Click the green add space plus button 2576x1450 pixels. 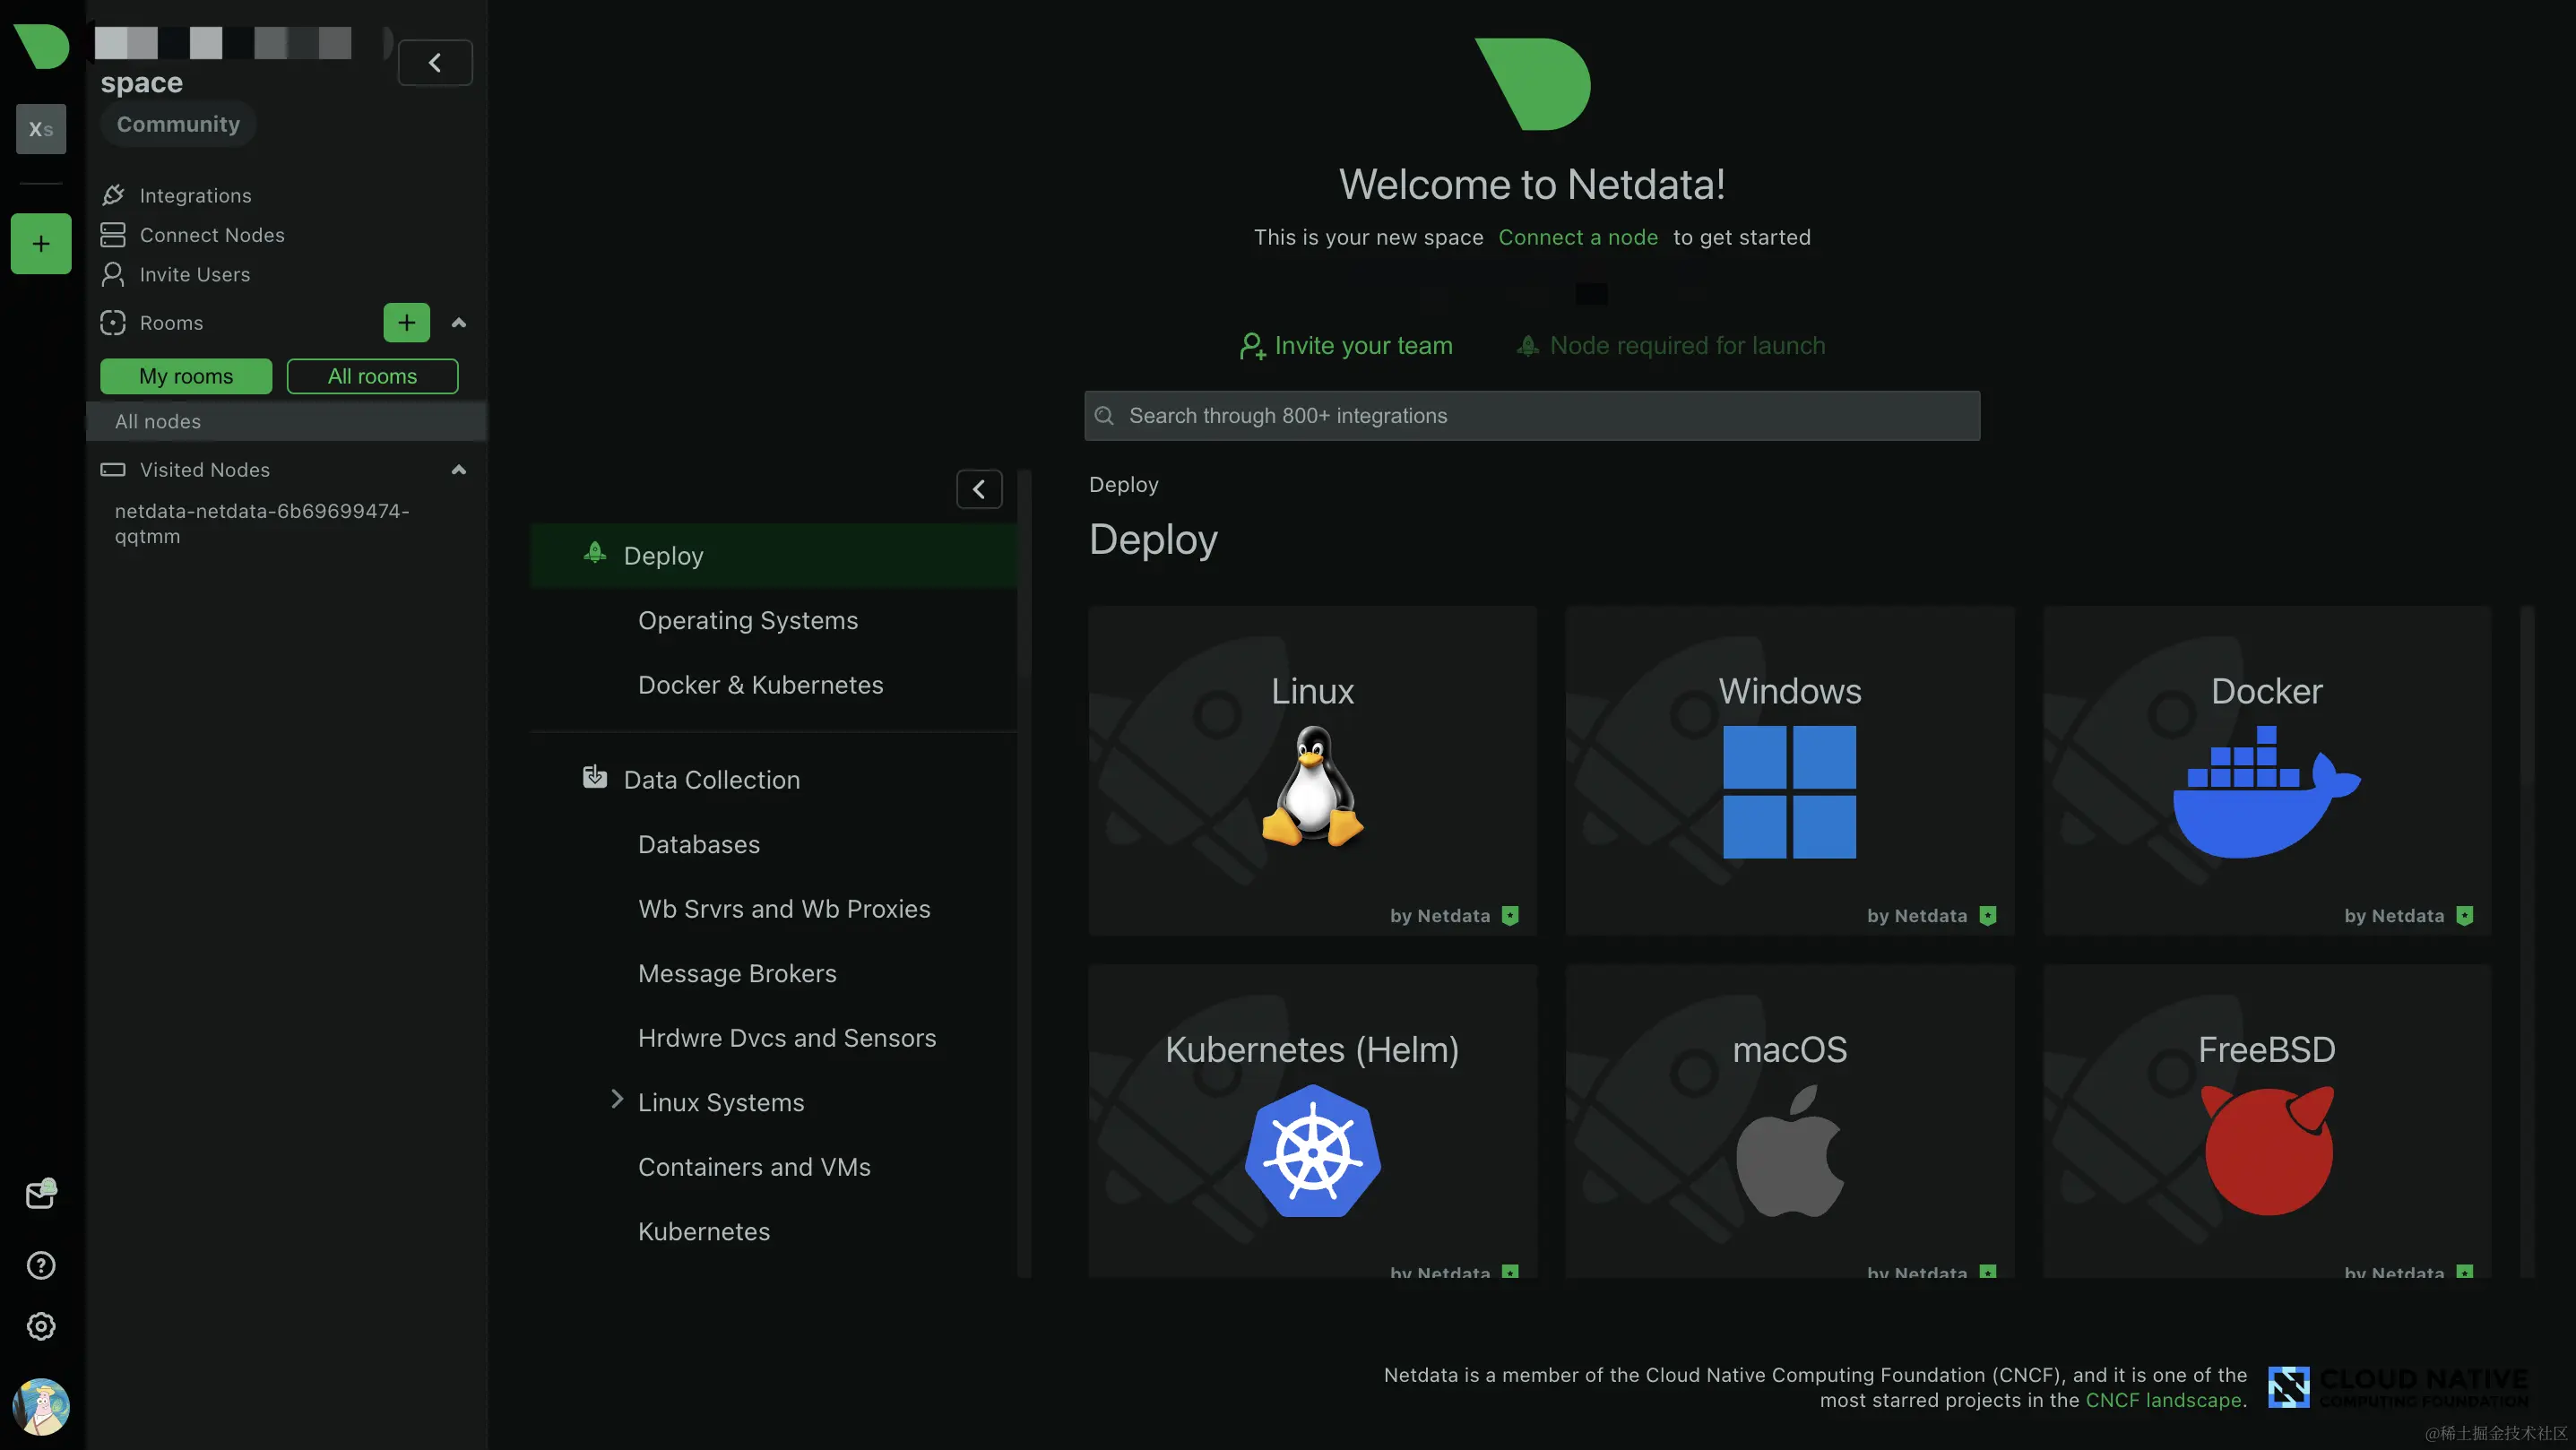[x=41, y=243]
